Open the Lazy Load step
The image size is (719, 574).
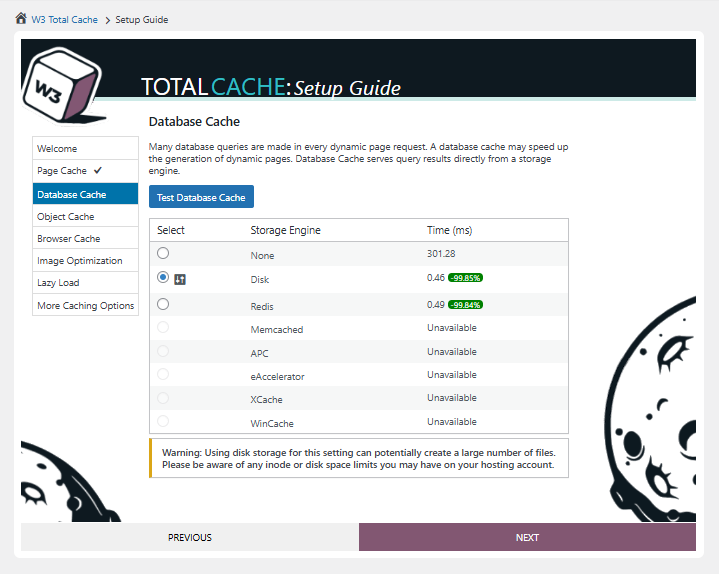59,283
